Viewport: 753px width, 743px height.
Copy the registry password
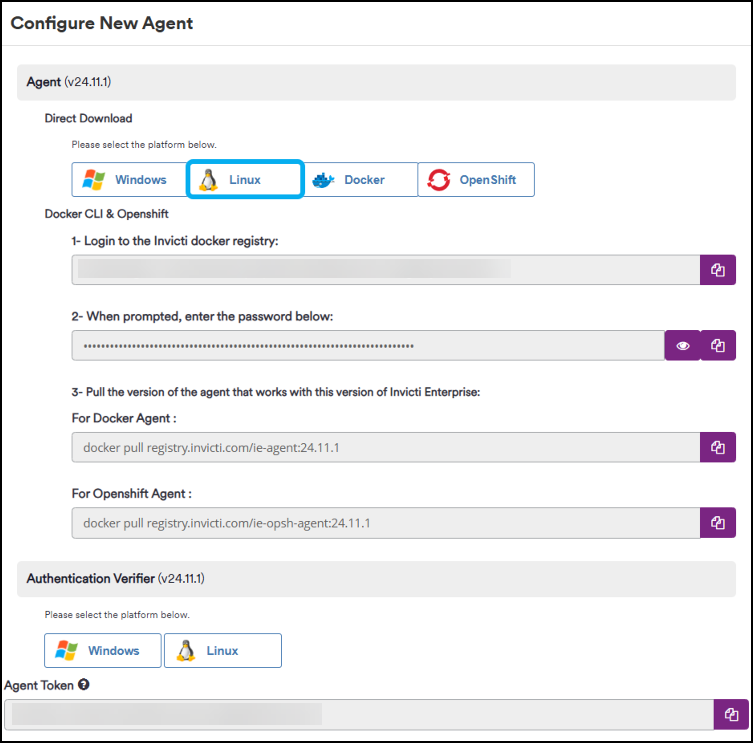click(718, 345)
